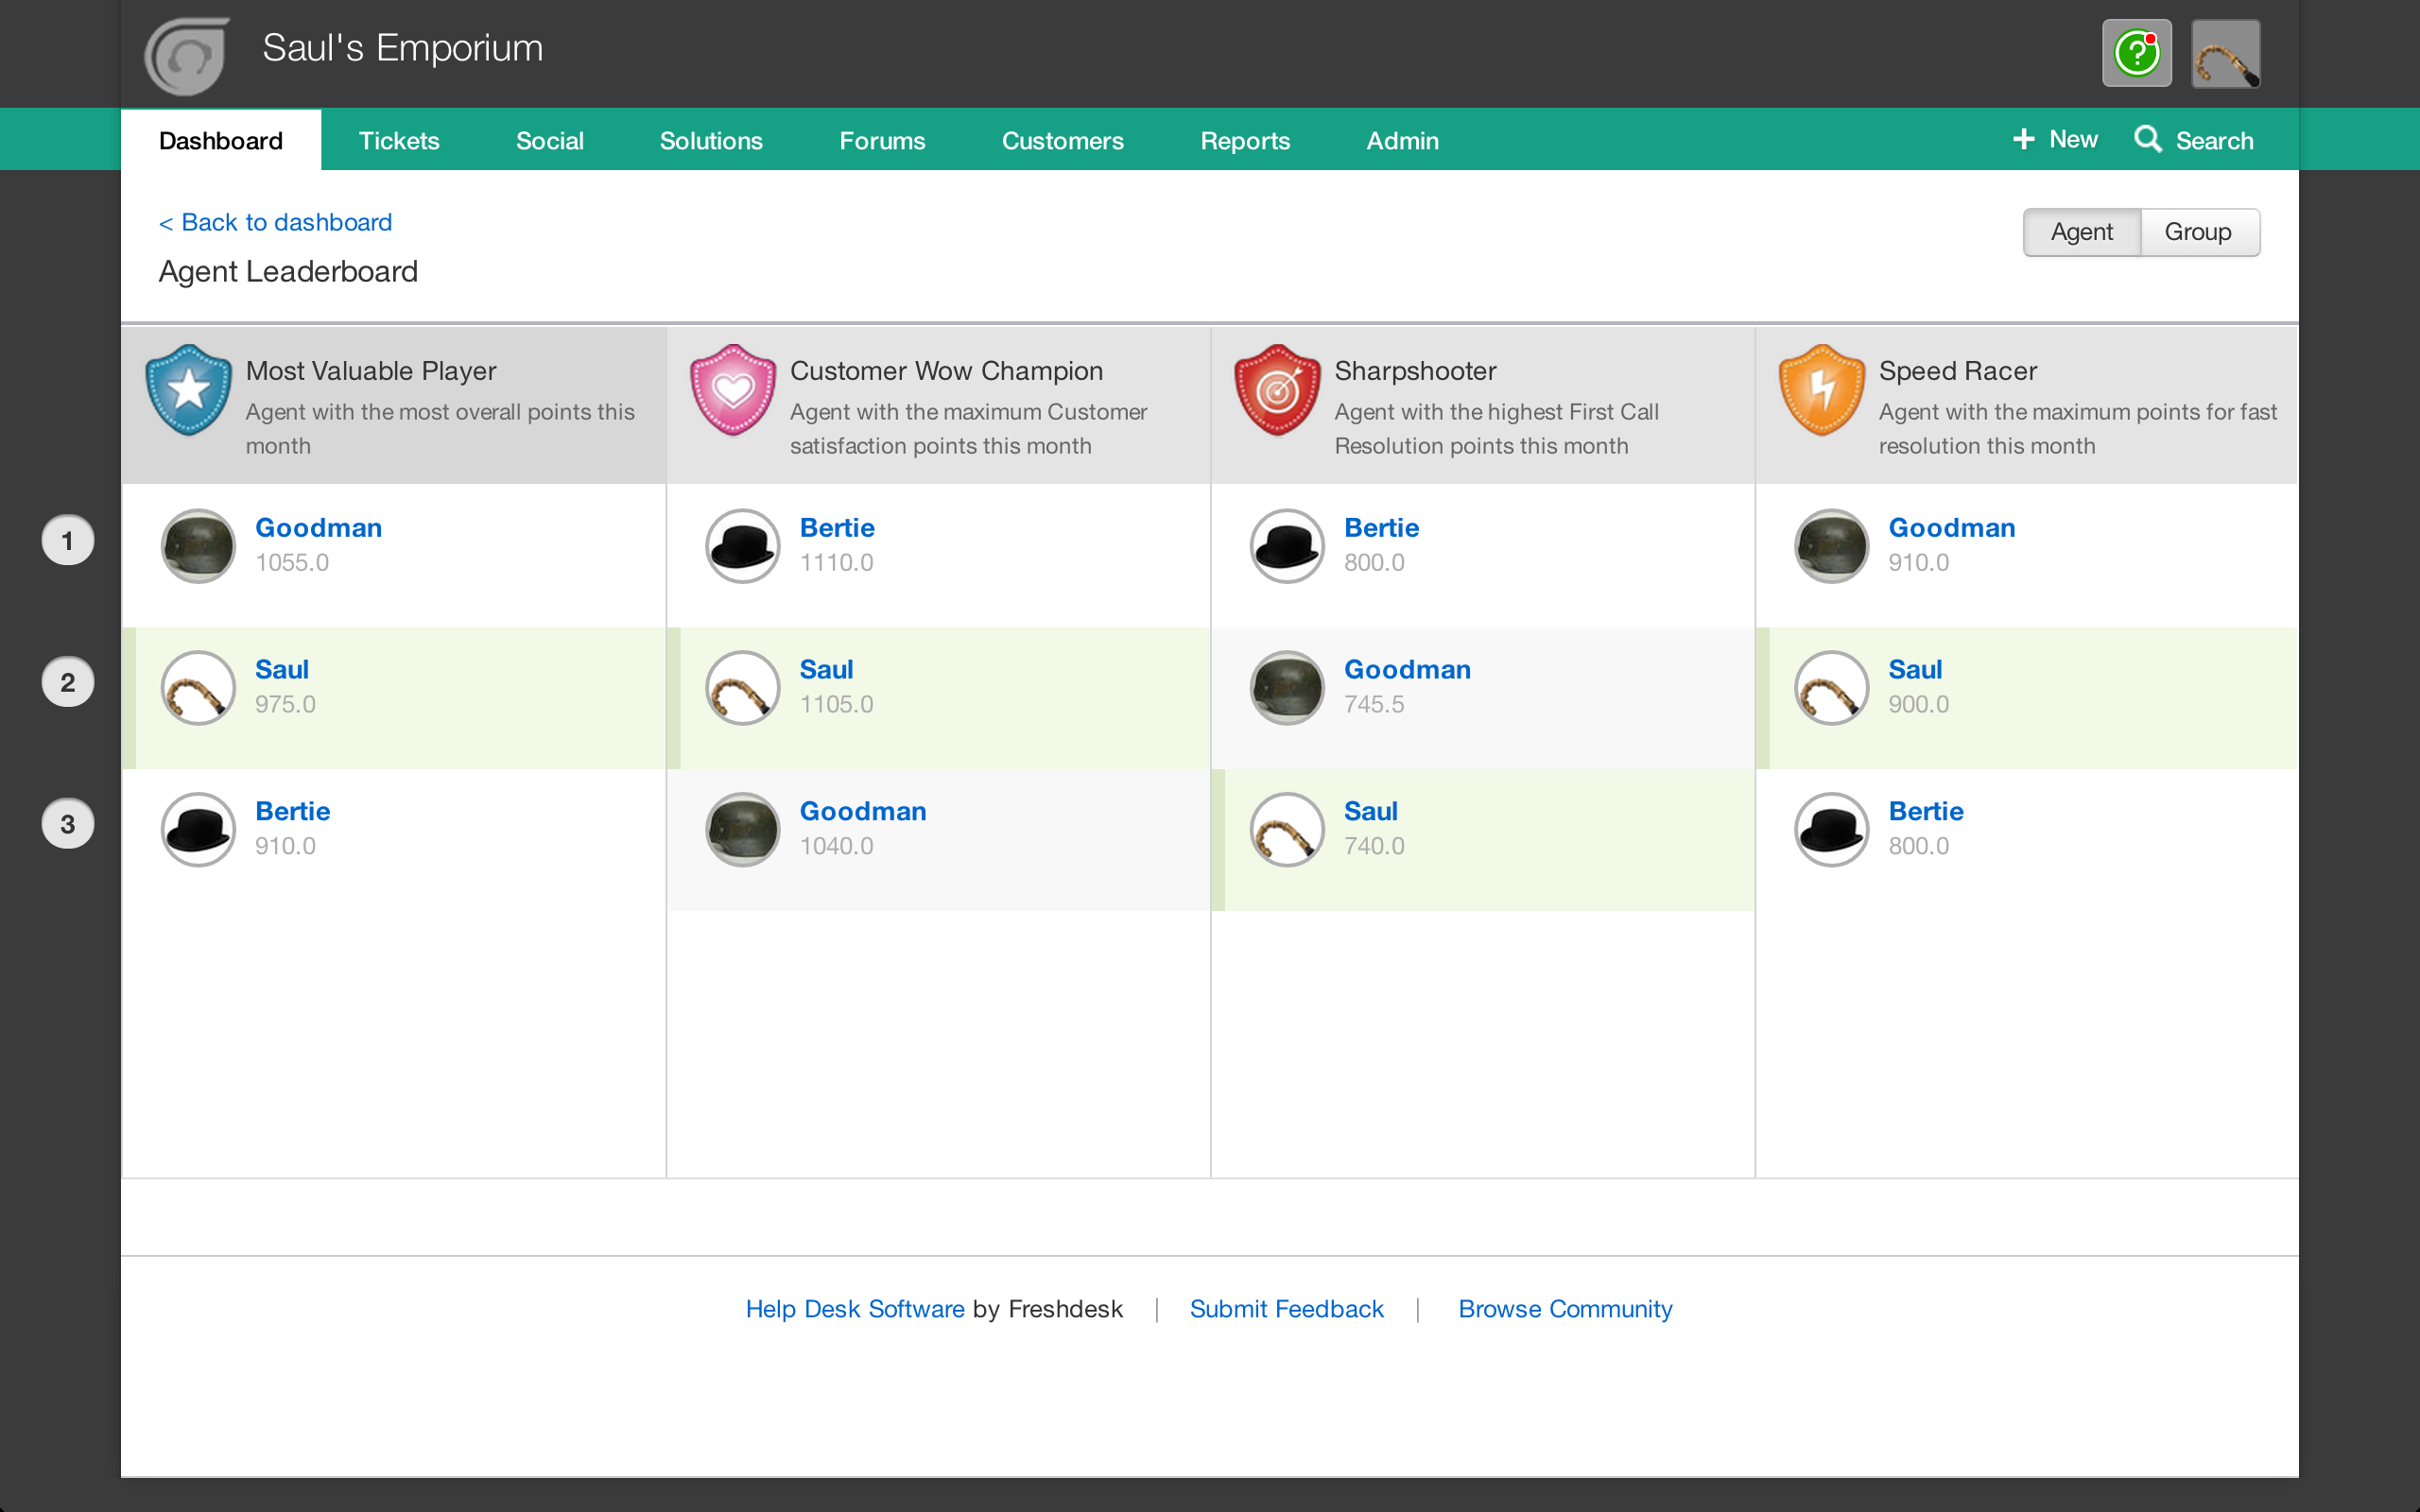
Task: Open the Submit Feedback link
Action: click(x=1286, y=1309)
